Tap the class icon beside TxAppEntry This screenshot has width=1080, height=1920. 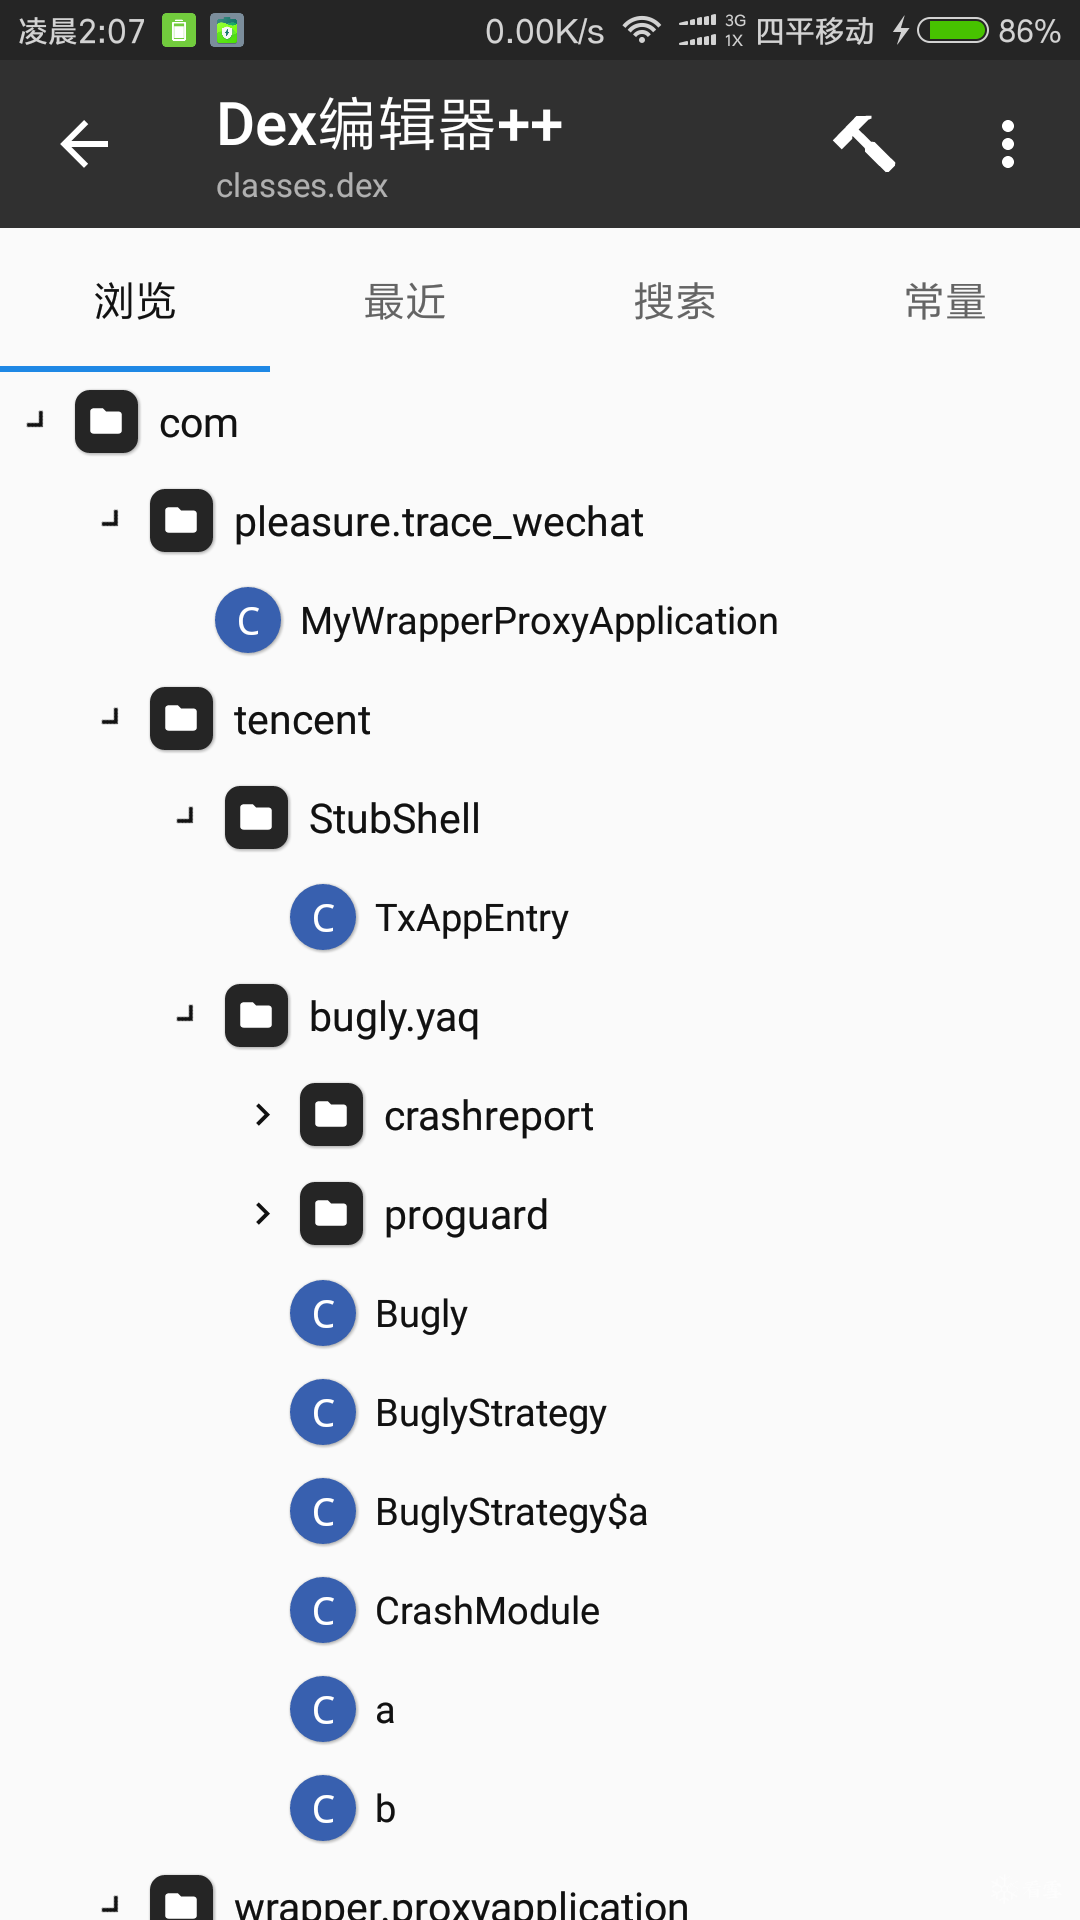click(323, 918)
